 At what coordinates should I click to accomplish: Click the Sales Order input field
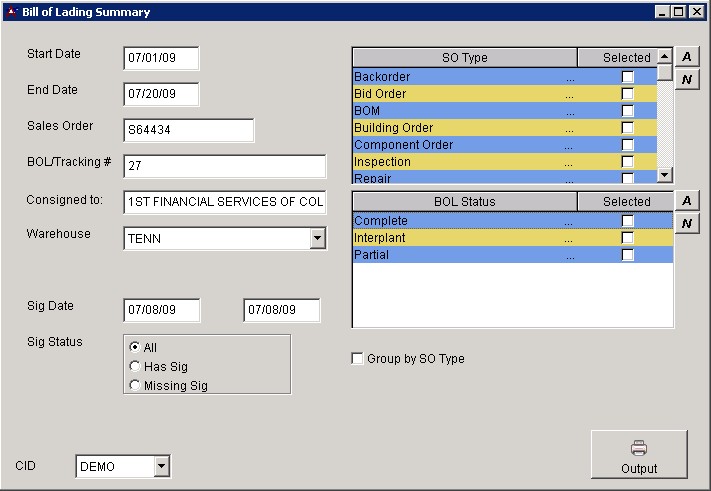pyautogui.click(x=188, y=130)
